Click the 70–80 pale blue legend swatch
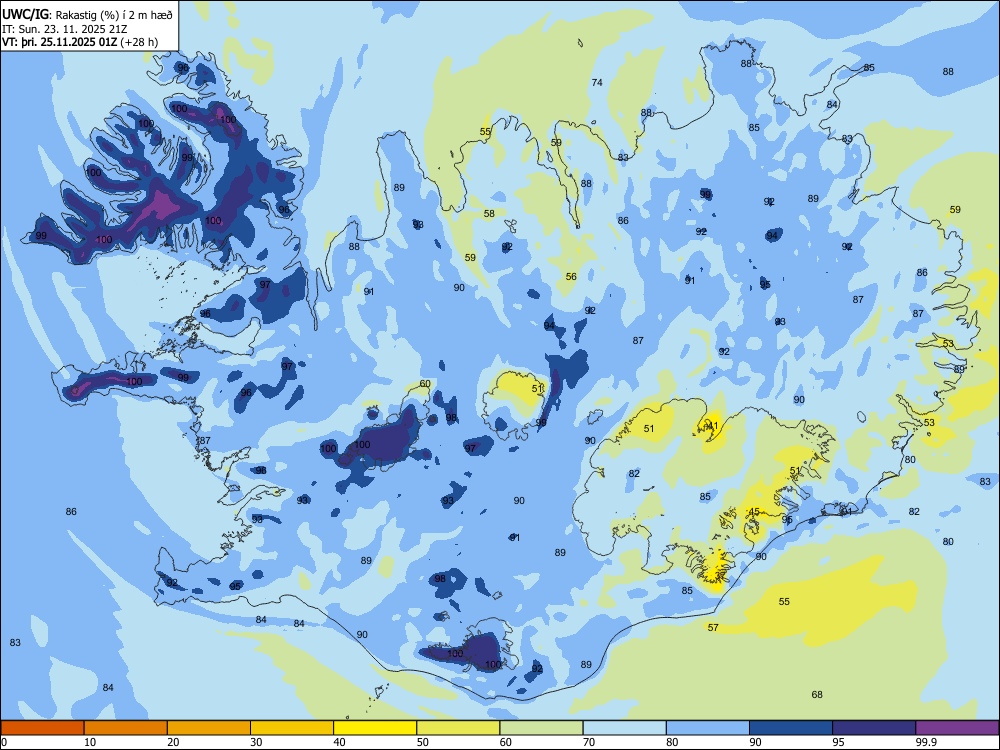The width and height of the screenshot is (1000, 750). coord(624,728)
